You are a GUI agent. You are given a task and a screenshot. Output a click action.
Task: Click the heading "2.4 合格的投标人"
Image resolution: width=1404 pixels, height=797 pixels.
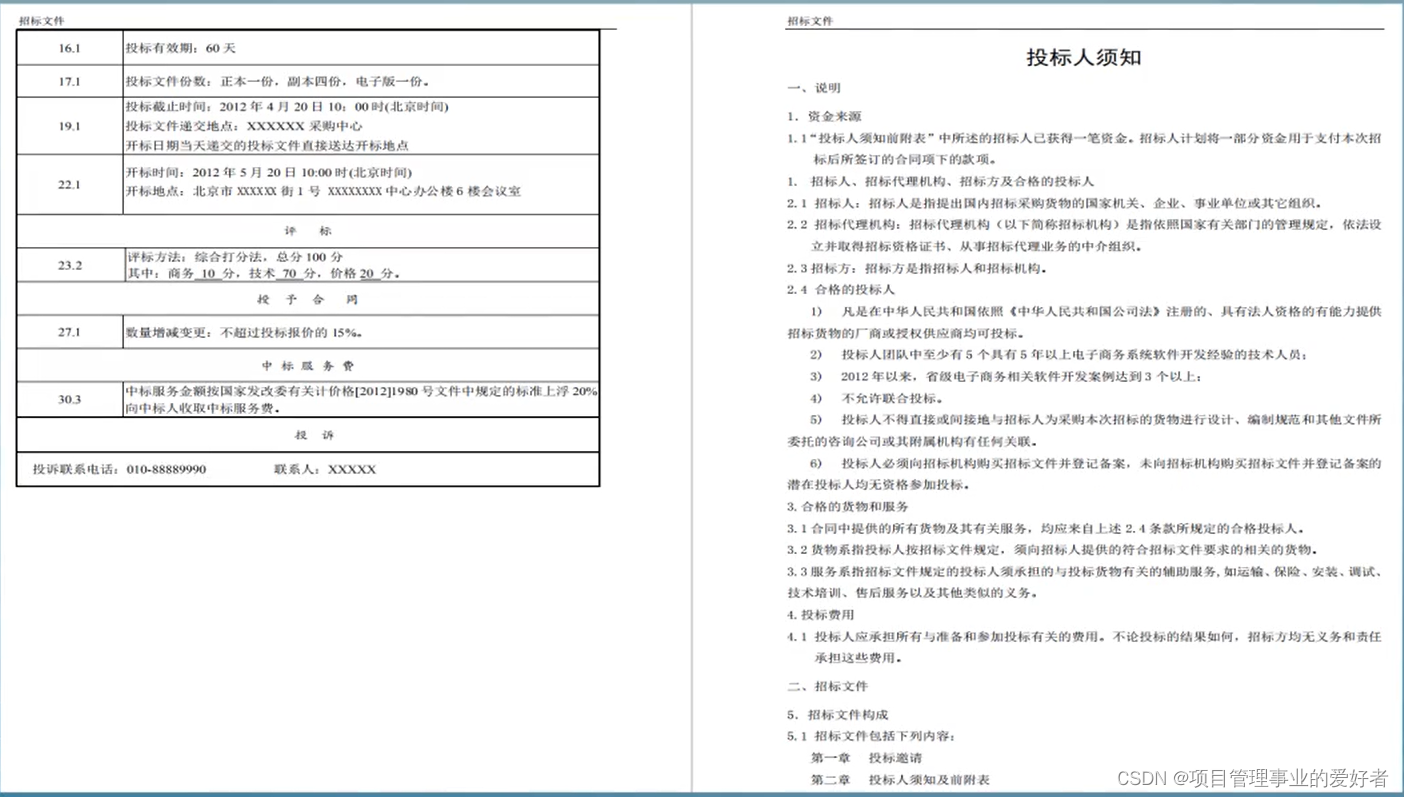click(x=841, y=290)
